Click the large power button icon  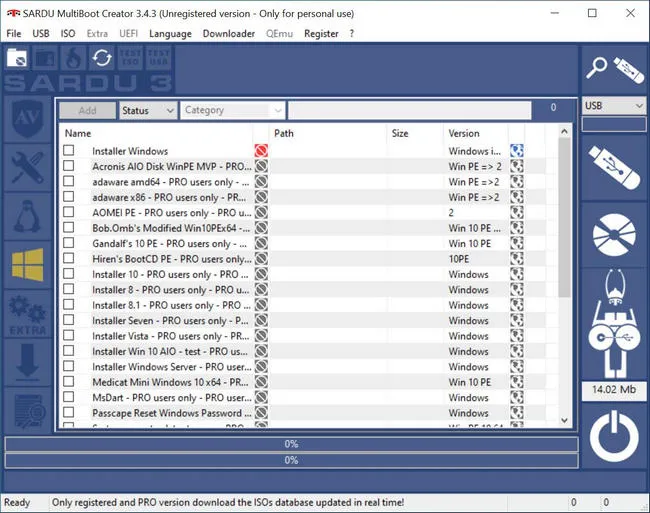(x=614, y=437)
